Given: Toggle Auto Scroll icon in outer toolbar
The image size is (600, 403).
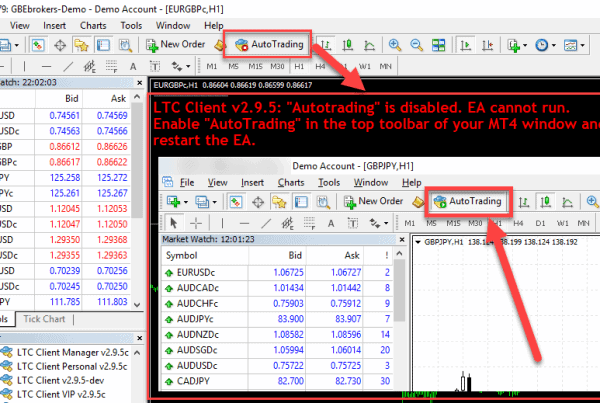Looking at the screenshot, I should [x=465, y=45].
